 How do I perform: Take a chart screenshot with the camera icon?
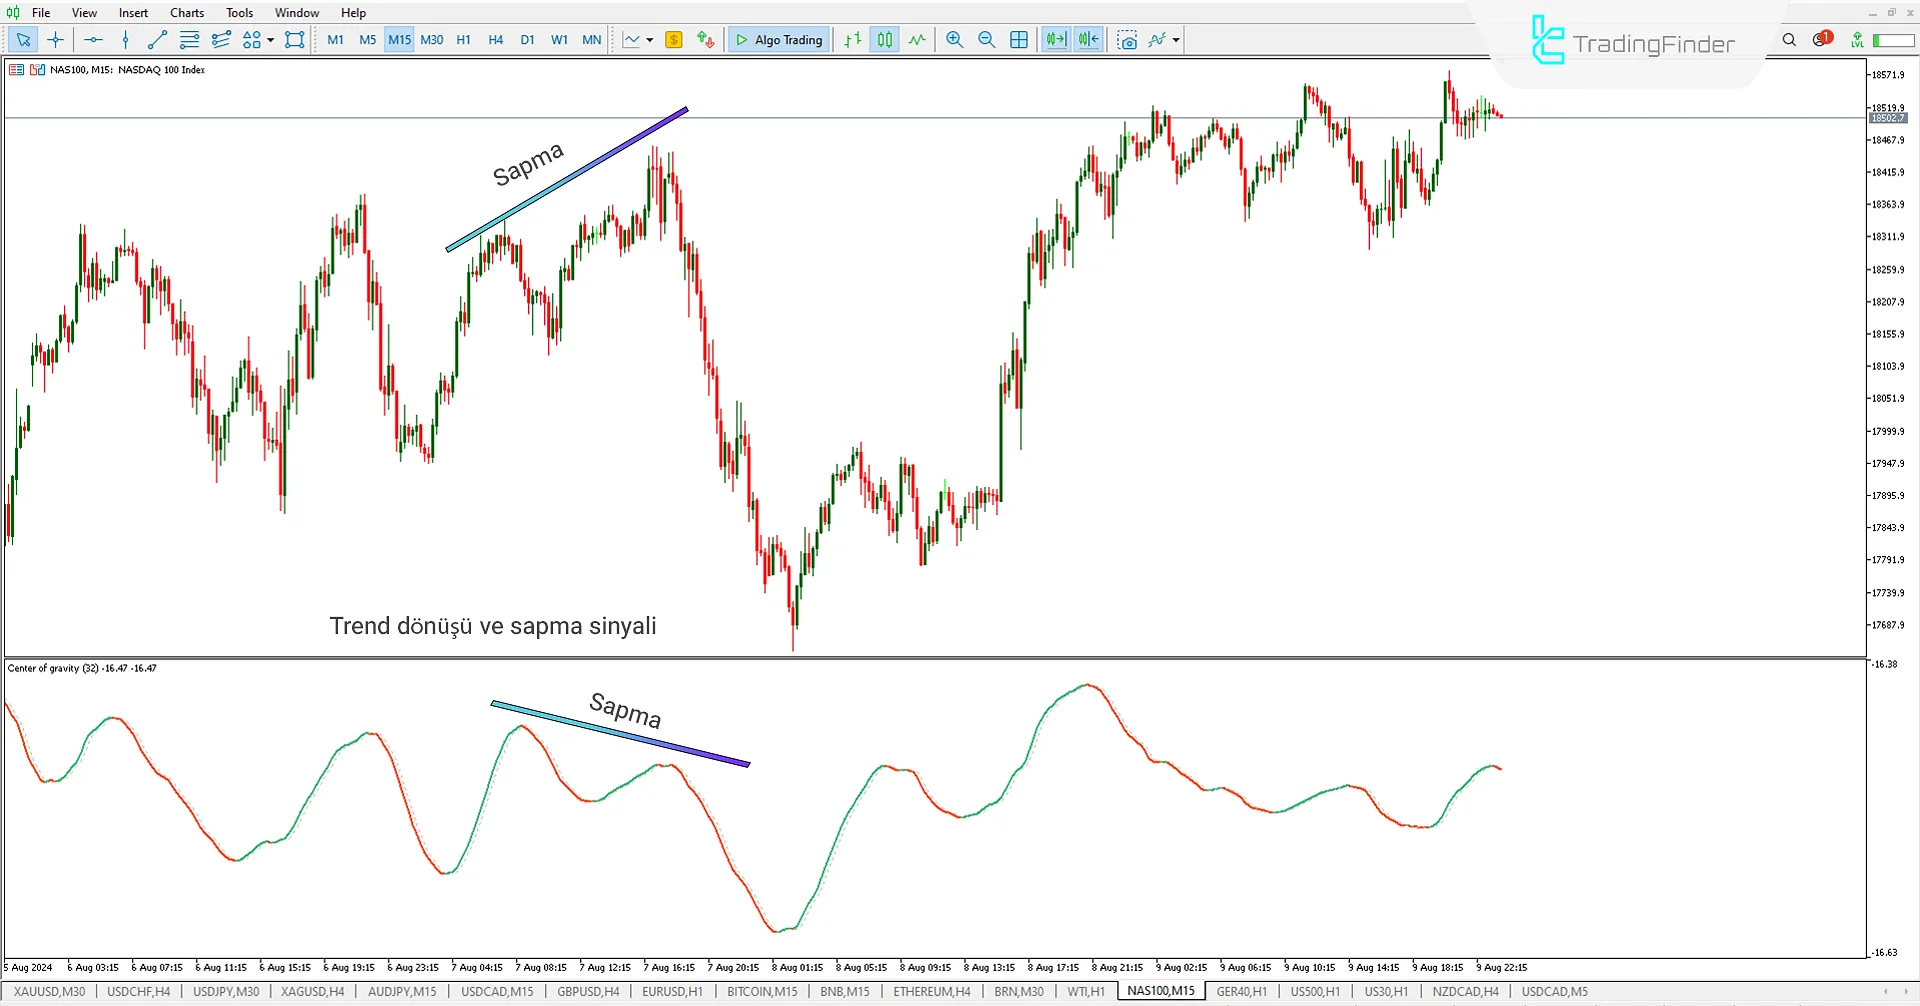pyautogui.click(x=1127, y=40)
